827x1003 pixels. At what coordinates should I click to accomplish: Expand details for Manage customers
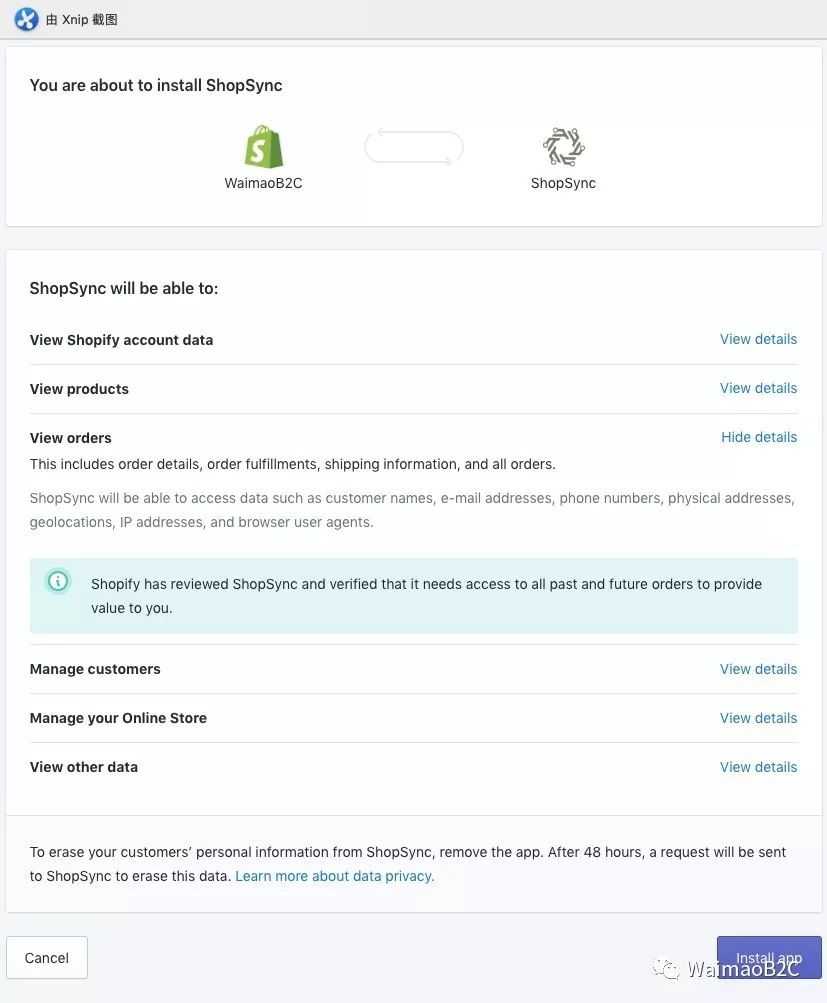(x=758, y=669)
